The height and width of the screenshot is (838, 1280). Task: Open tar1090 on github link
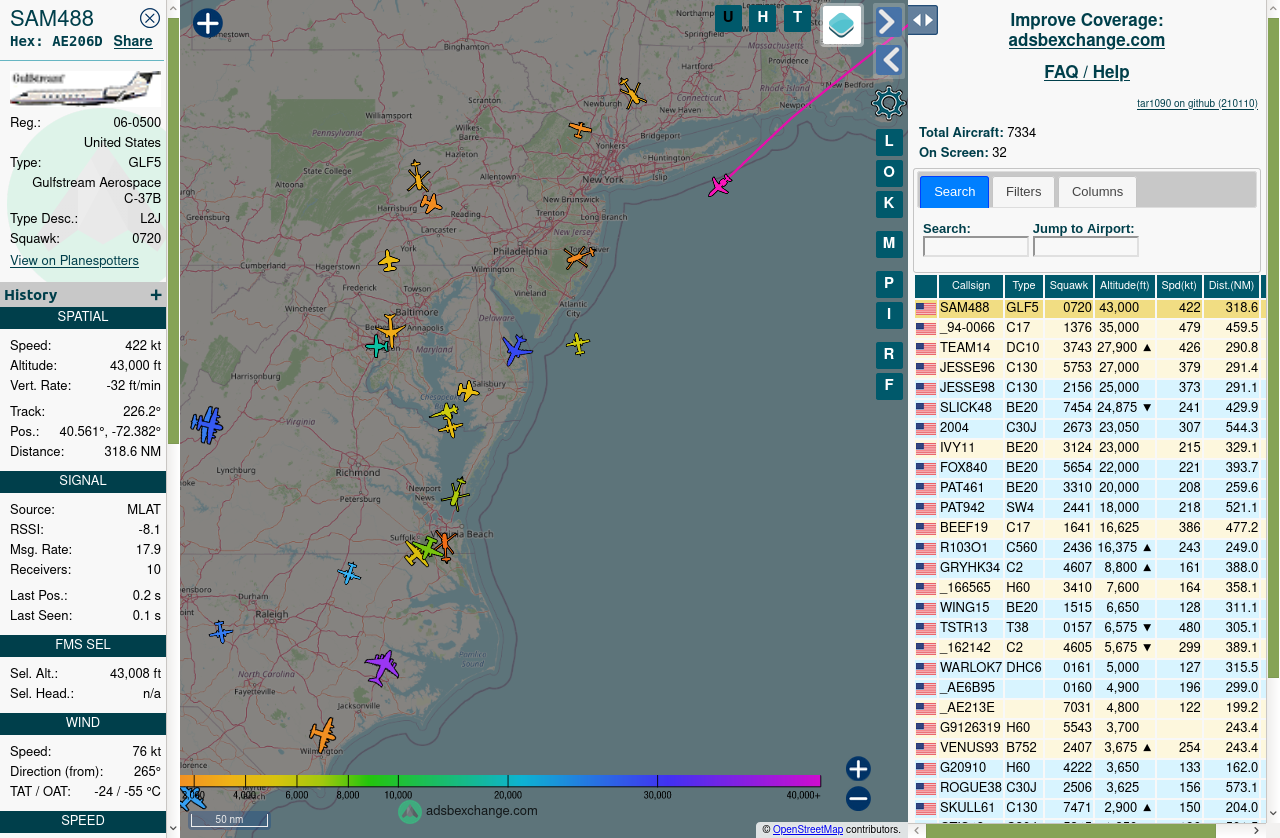coord(1197,103)
